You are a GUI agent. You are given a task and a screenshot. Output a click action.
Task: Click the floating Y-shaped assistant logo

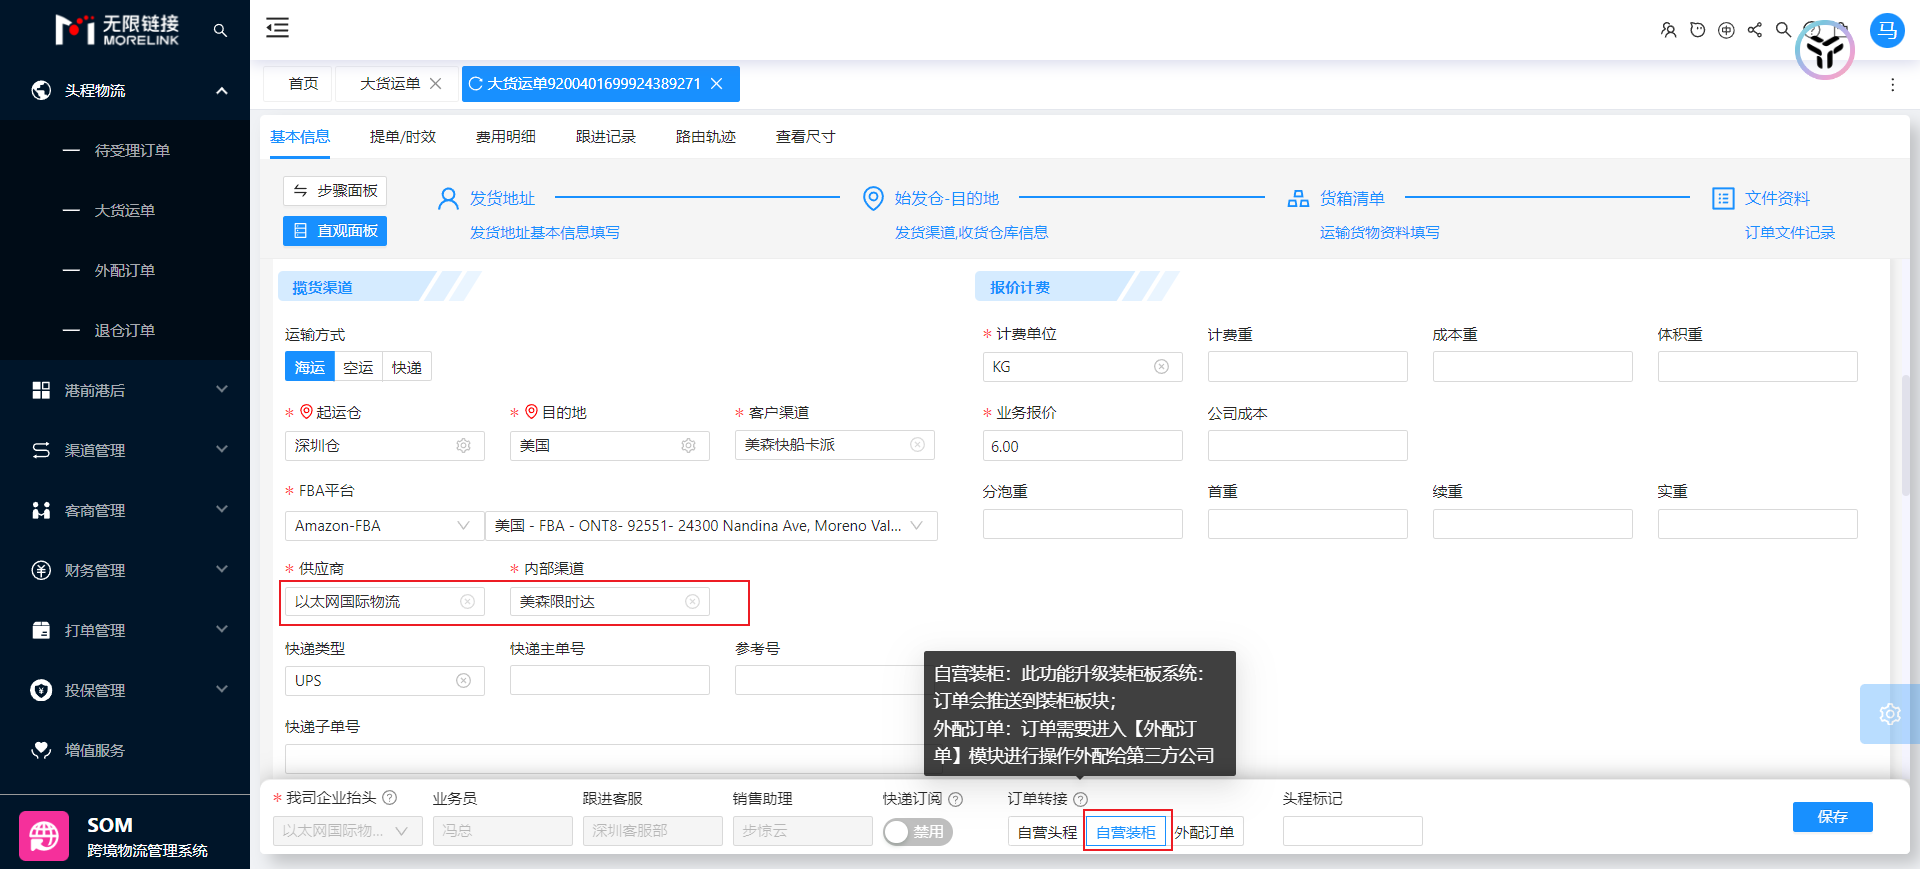click(1825, 50)
